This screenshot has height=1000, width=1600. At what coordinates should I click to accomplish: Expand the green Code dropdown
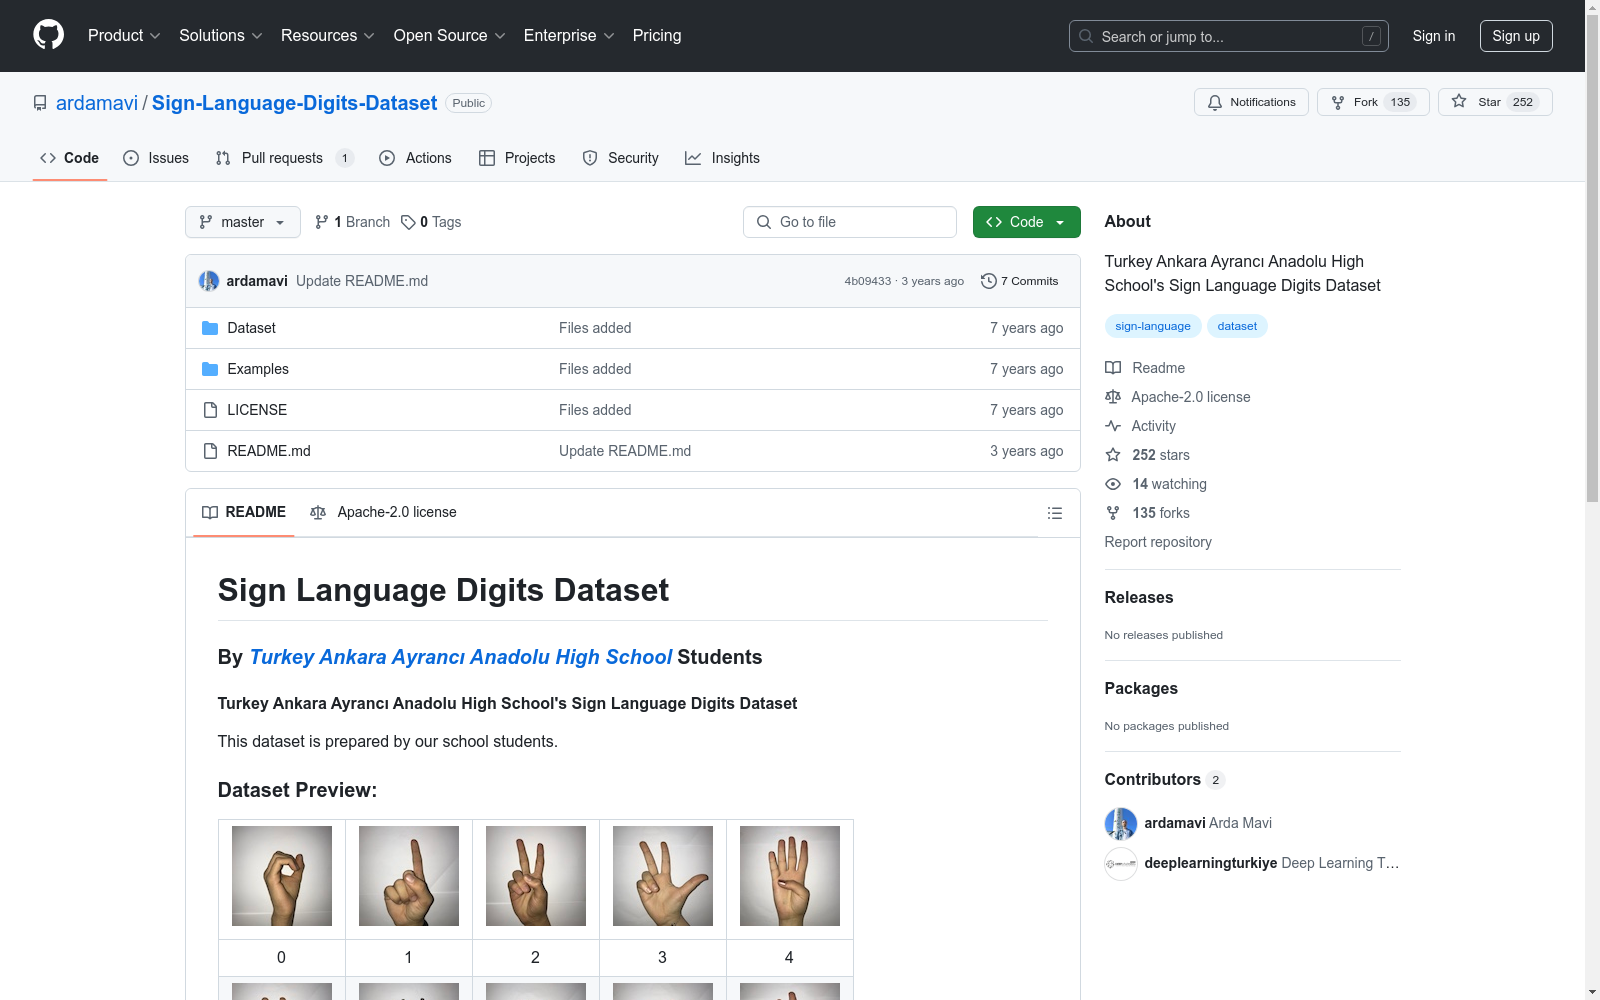pyautogui.click(x=1026, y=222)
